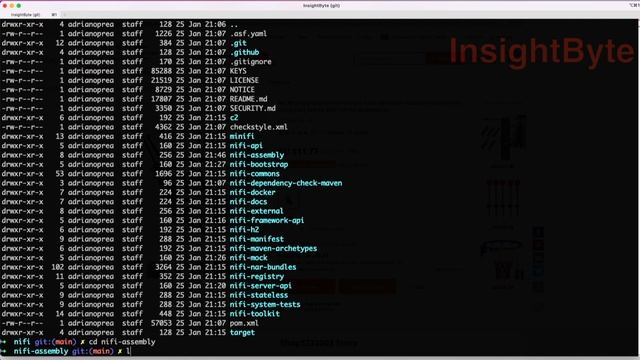Image resolution: width=640 pixels, height=360 pixels.
Task: Click the 21:26 timestamp of nifi-mock
Action: click(x=215, y=258)
